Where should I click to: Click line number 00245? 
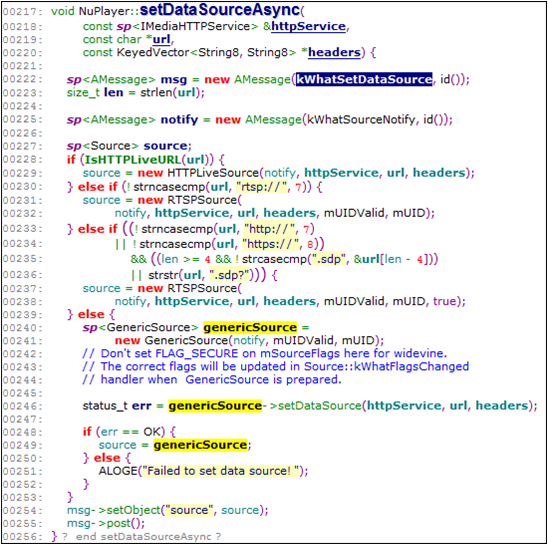22,393
